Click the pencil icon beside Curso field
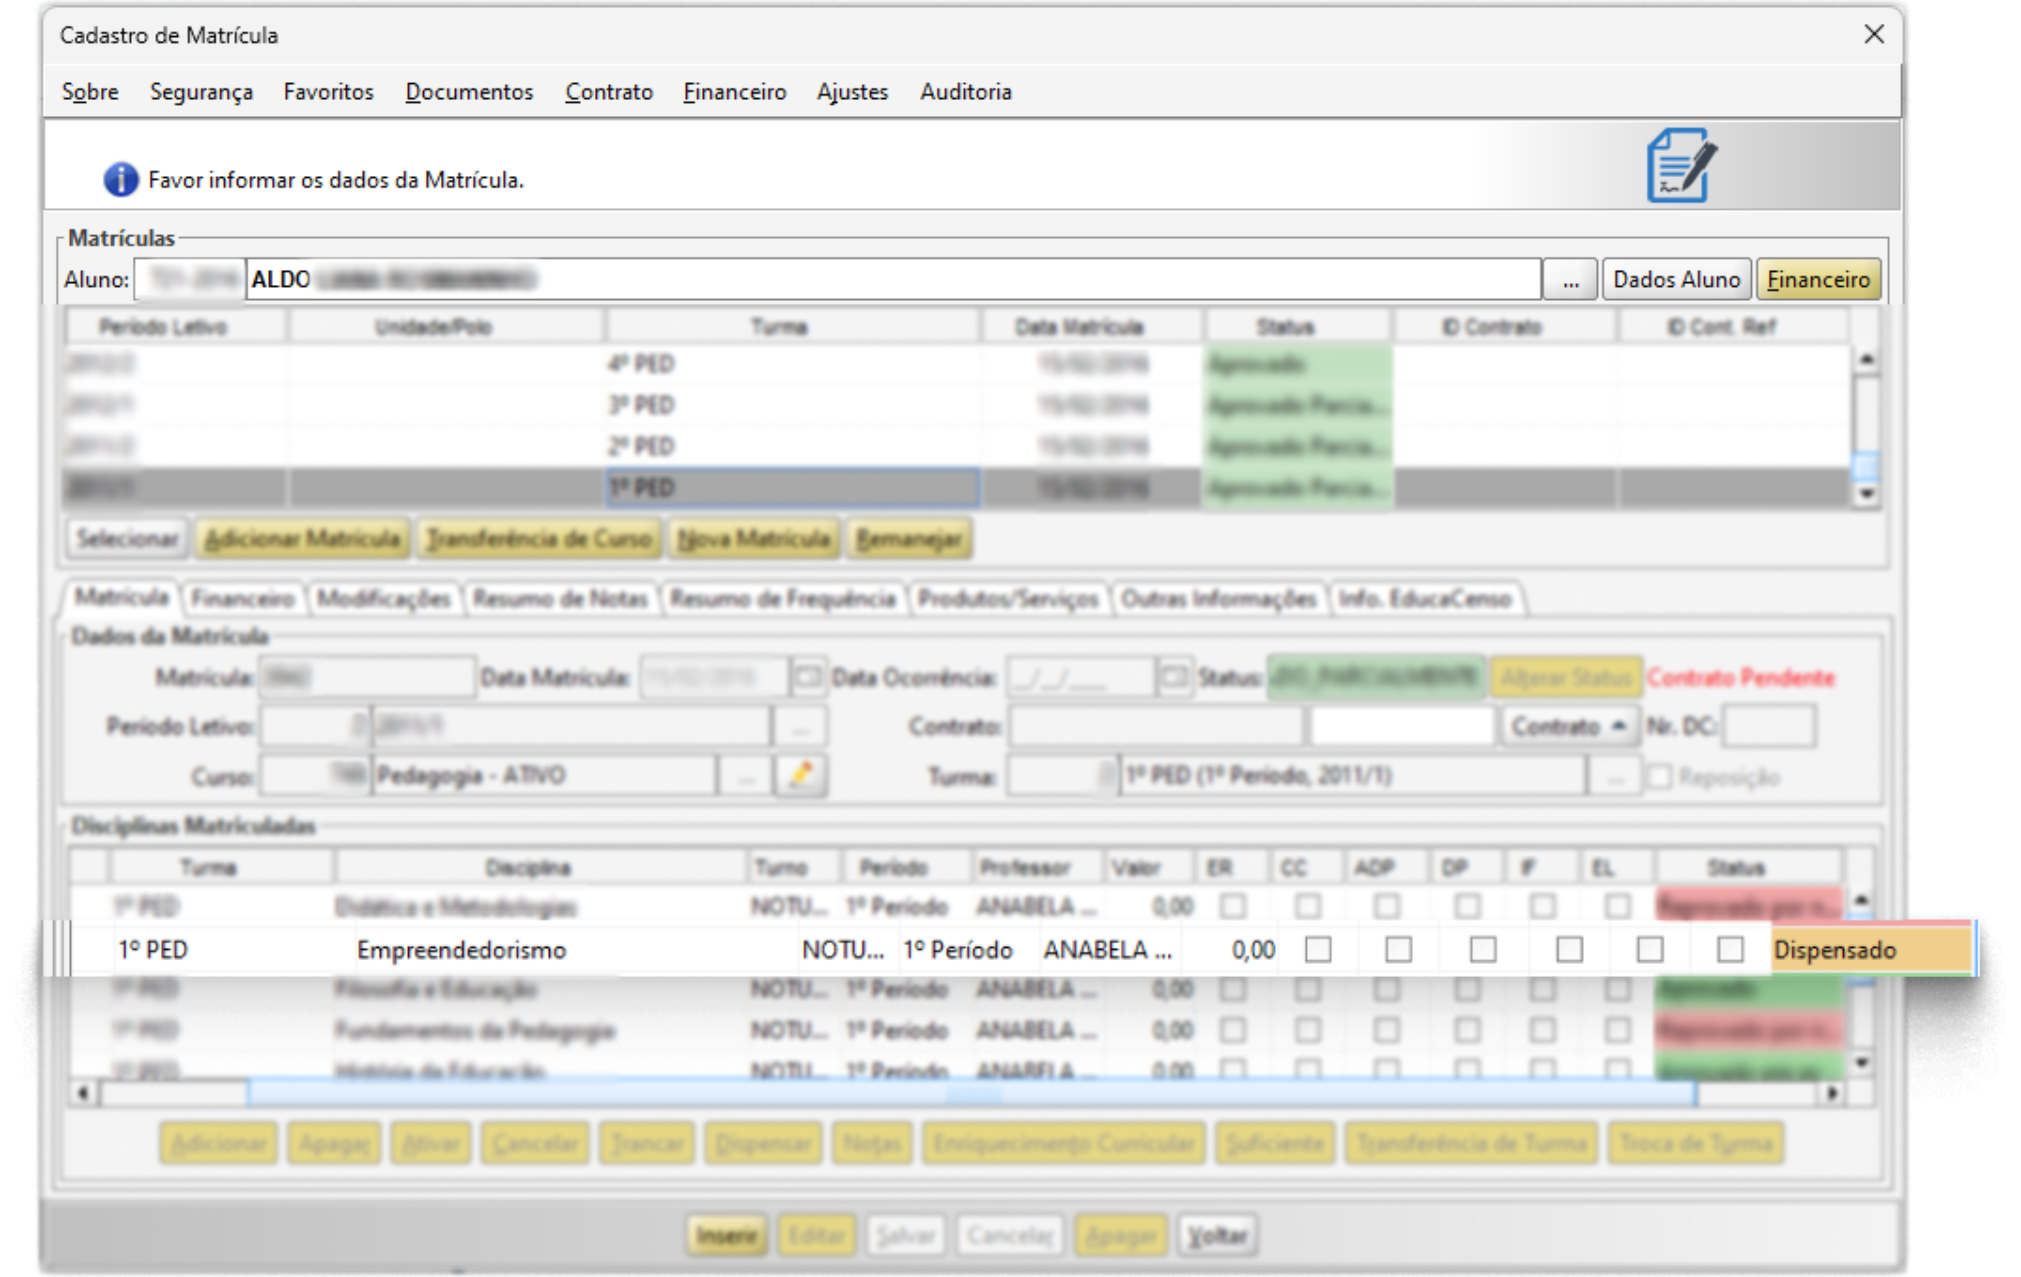The height and width of the screenshot is (1277, 2021). click(x=801, y=775)
